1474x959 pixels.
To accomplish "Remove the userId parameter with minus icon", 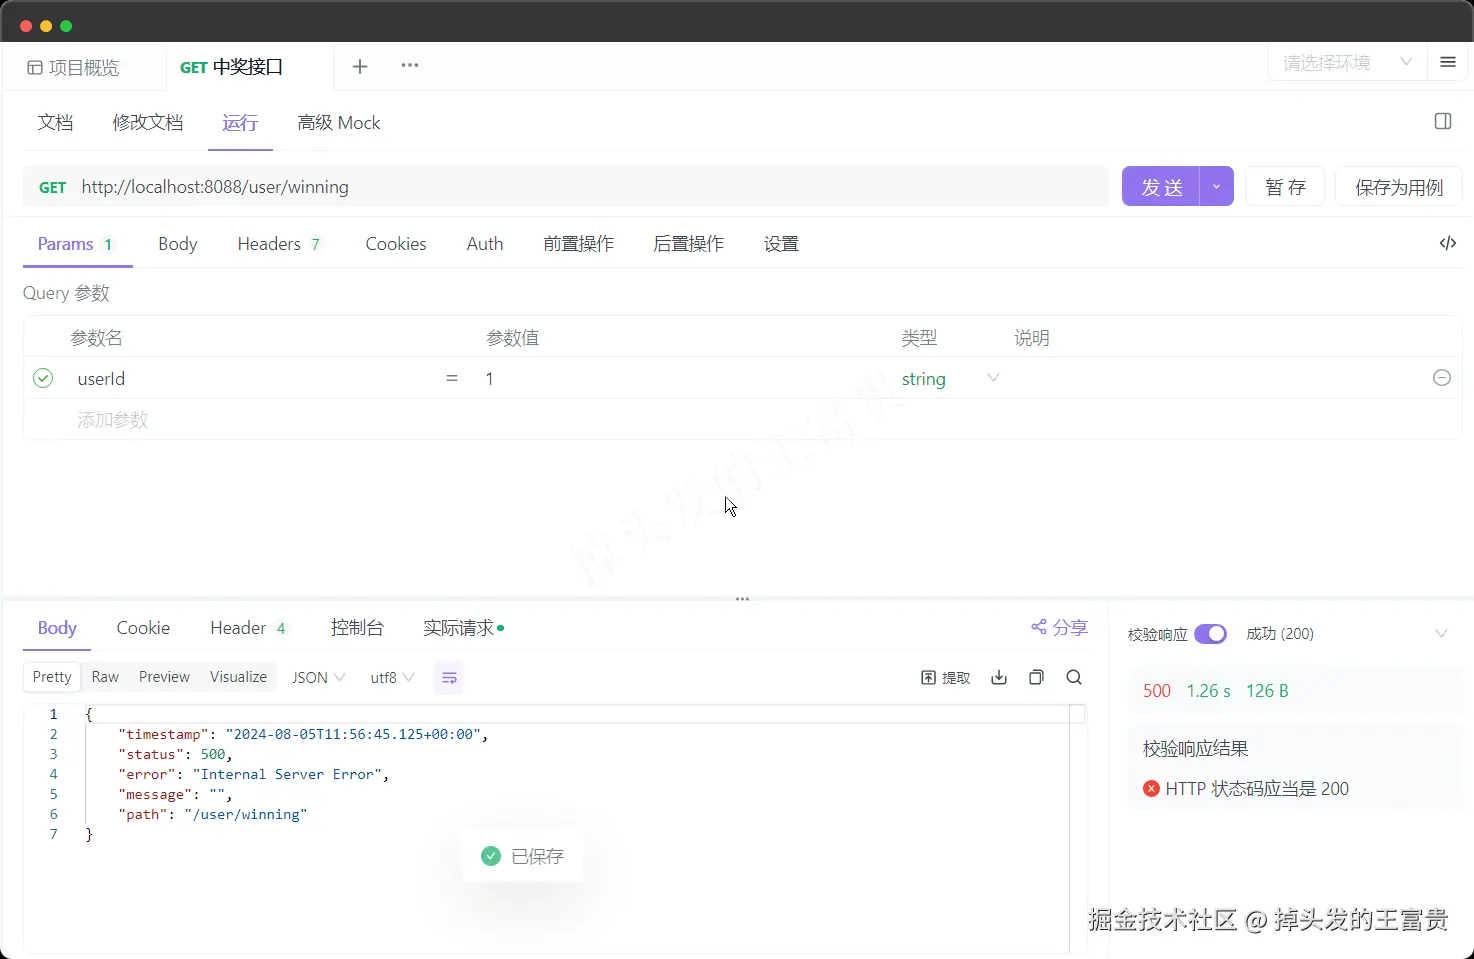I will [x=1442, y=378].
